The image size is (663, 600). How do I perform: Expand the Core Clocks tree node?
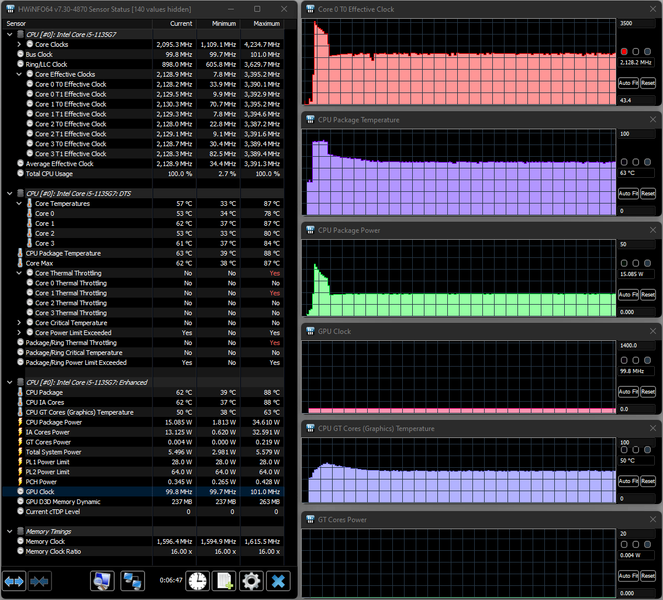(x=19, y=45)
